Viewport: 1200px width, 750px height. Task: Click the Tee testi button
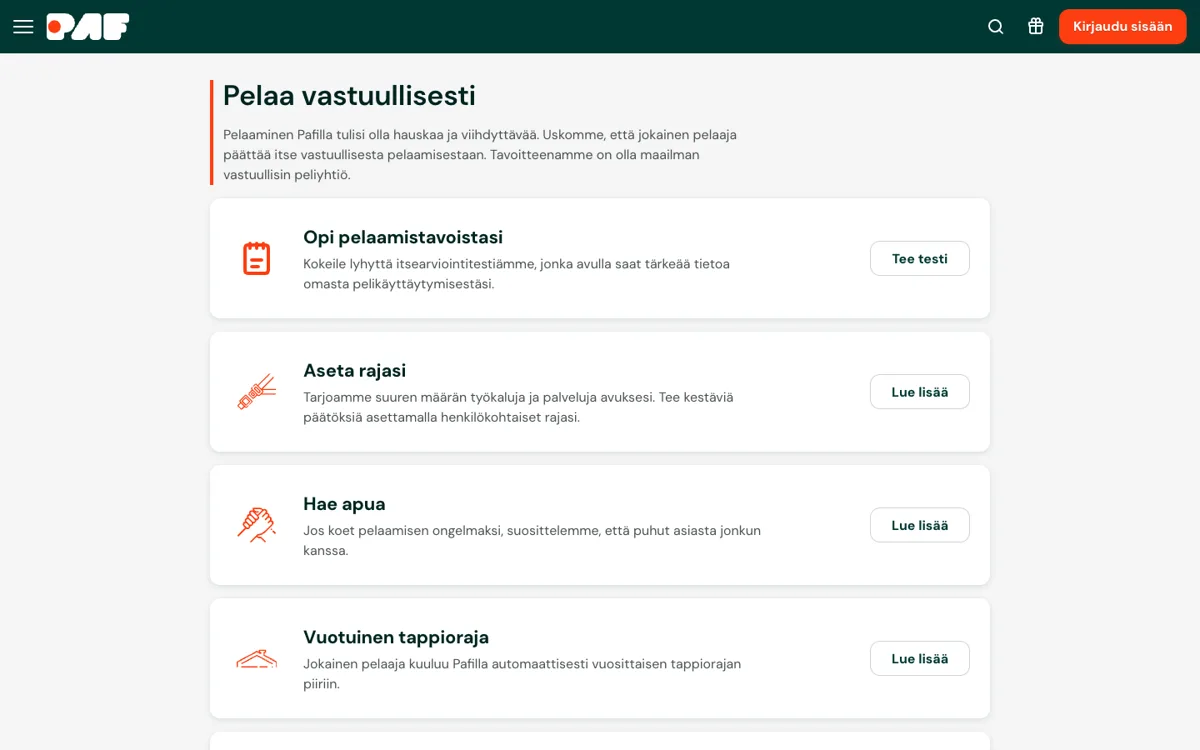pos(919,258)
